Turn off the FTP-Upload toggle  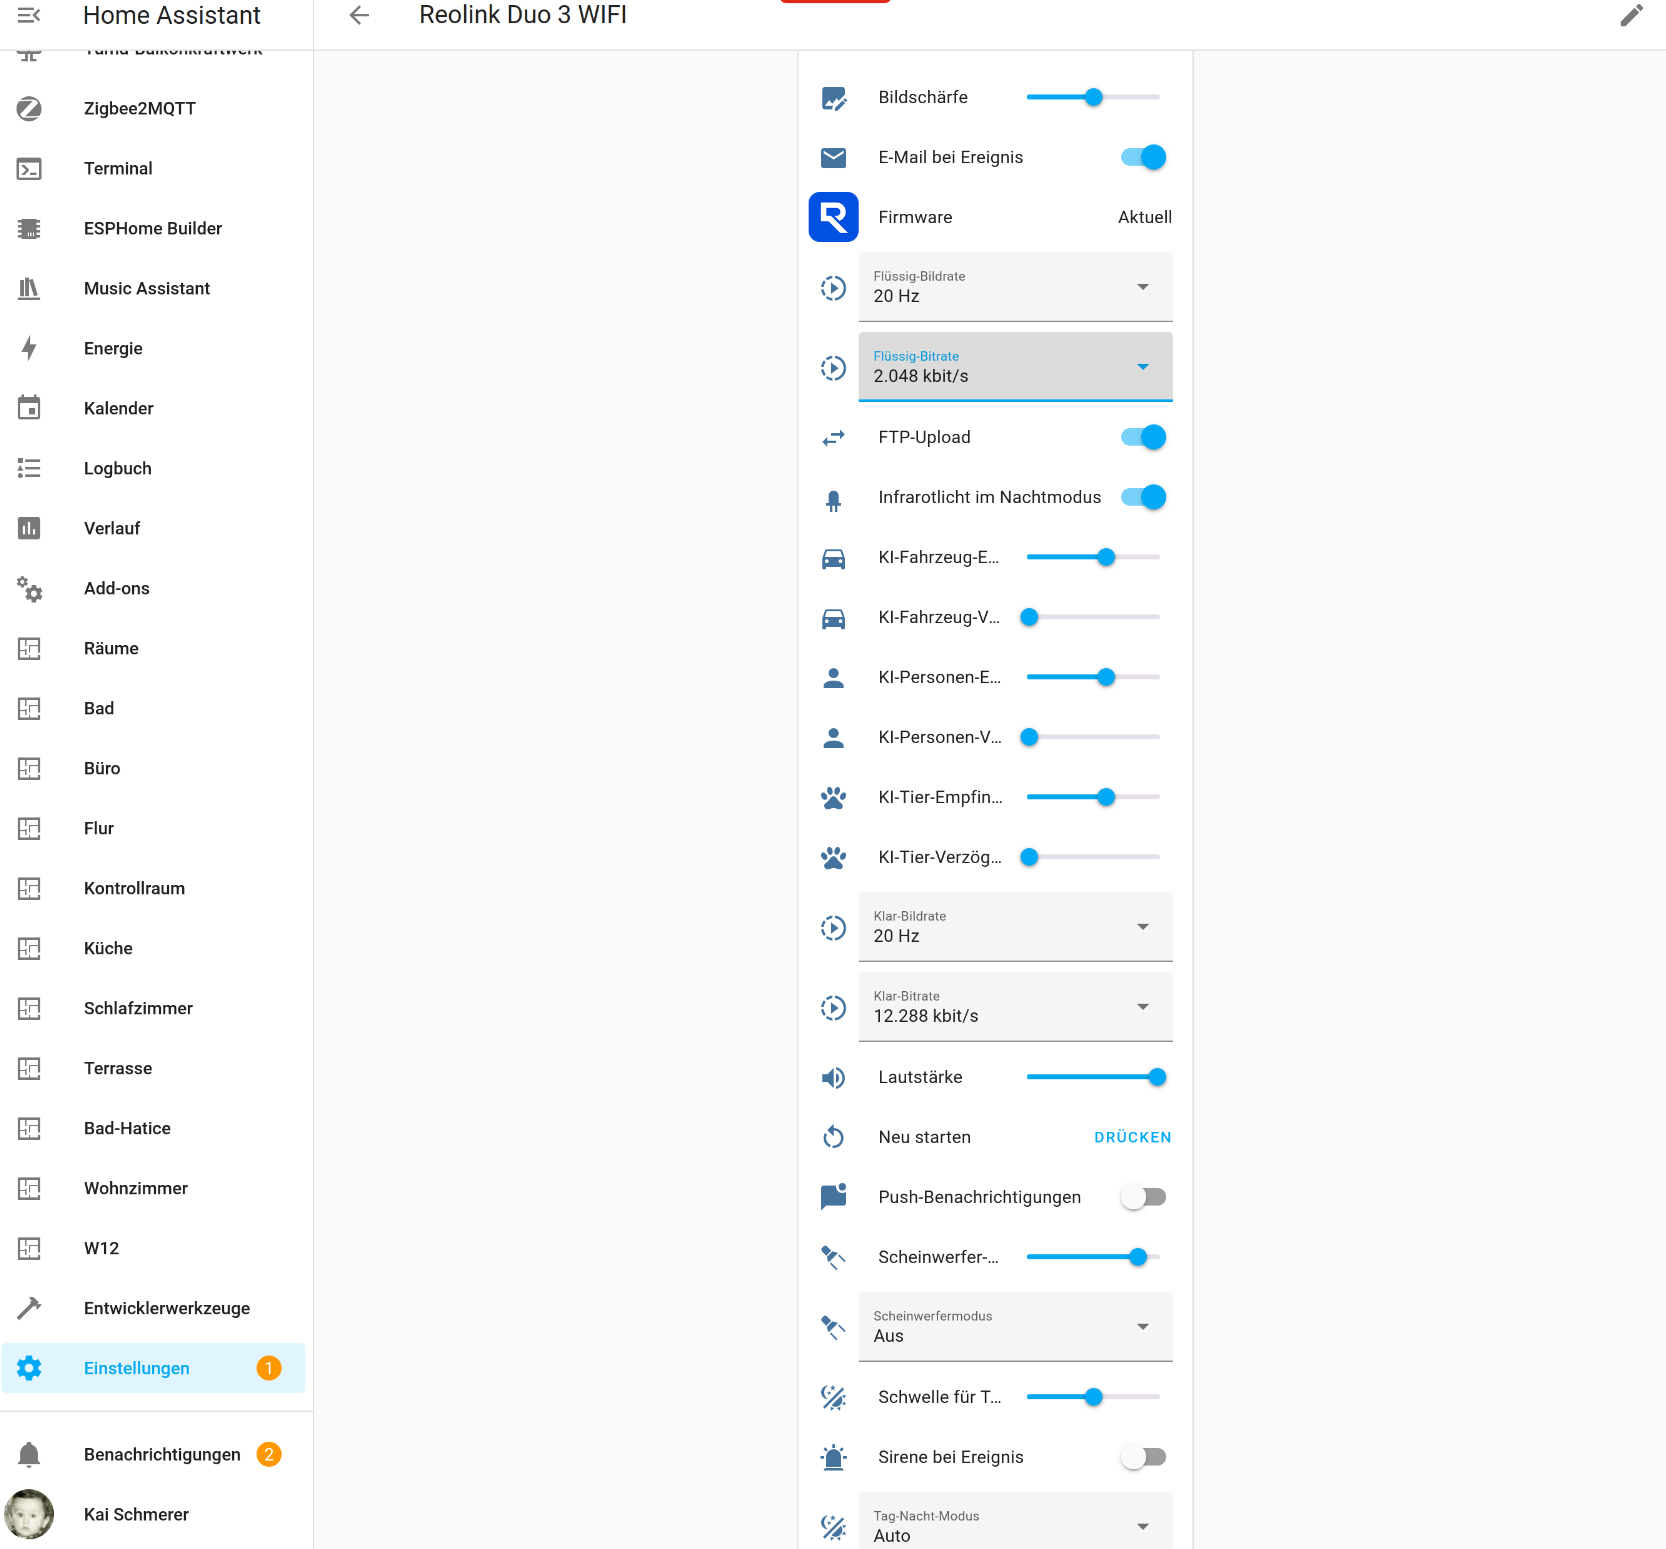tap(1143, 437)
